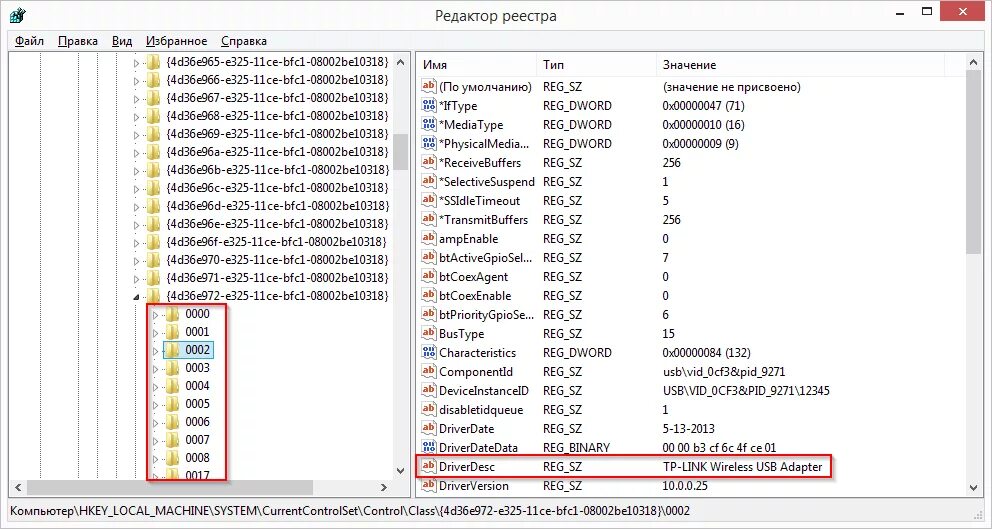Click folder icon of 0001 subkey
The width and height of the screenshot is (992, 529).
172,332
